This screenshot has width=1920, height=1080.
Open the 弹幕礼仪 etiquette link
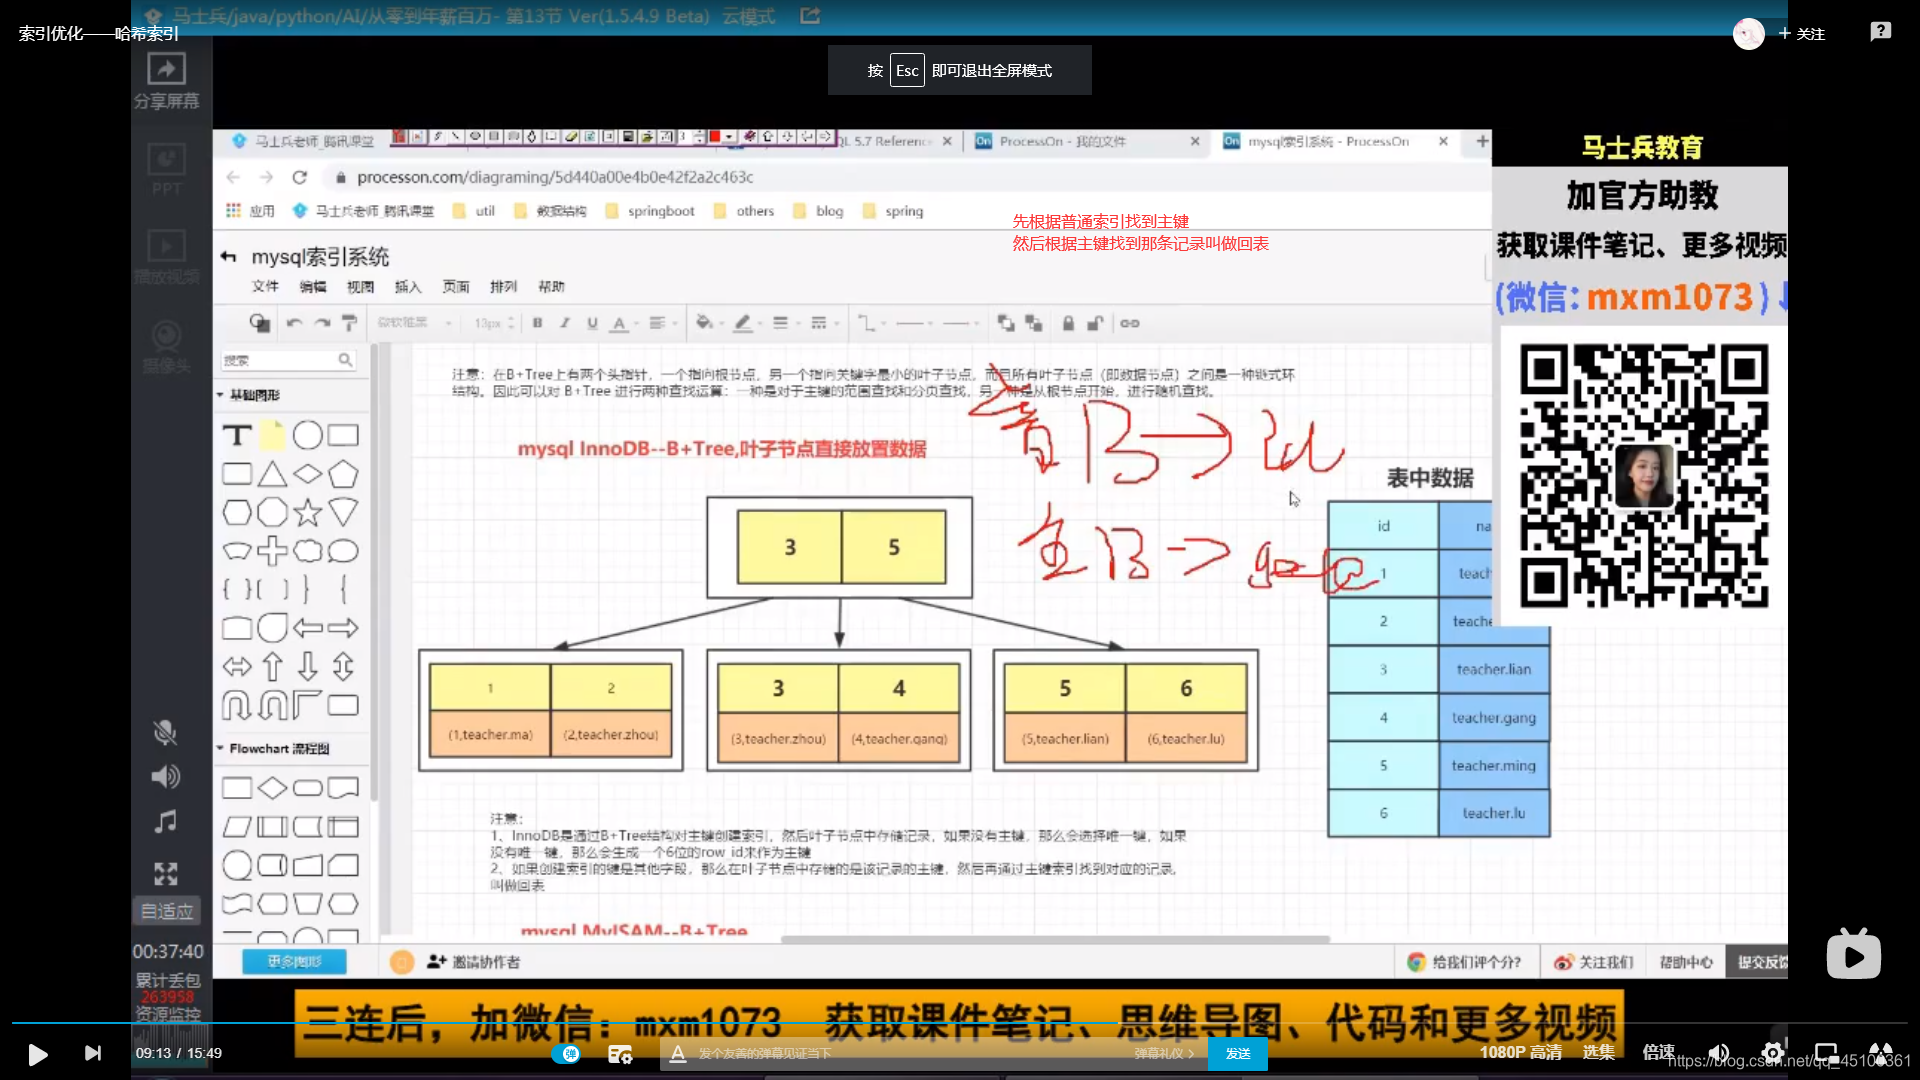point(1164,1054)
